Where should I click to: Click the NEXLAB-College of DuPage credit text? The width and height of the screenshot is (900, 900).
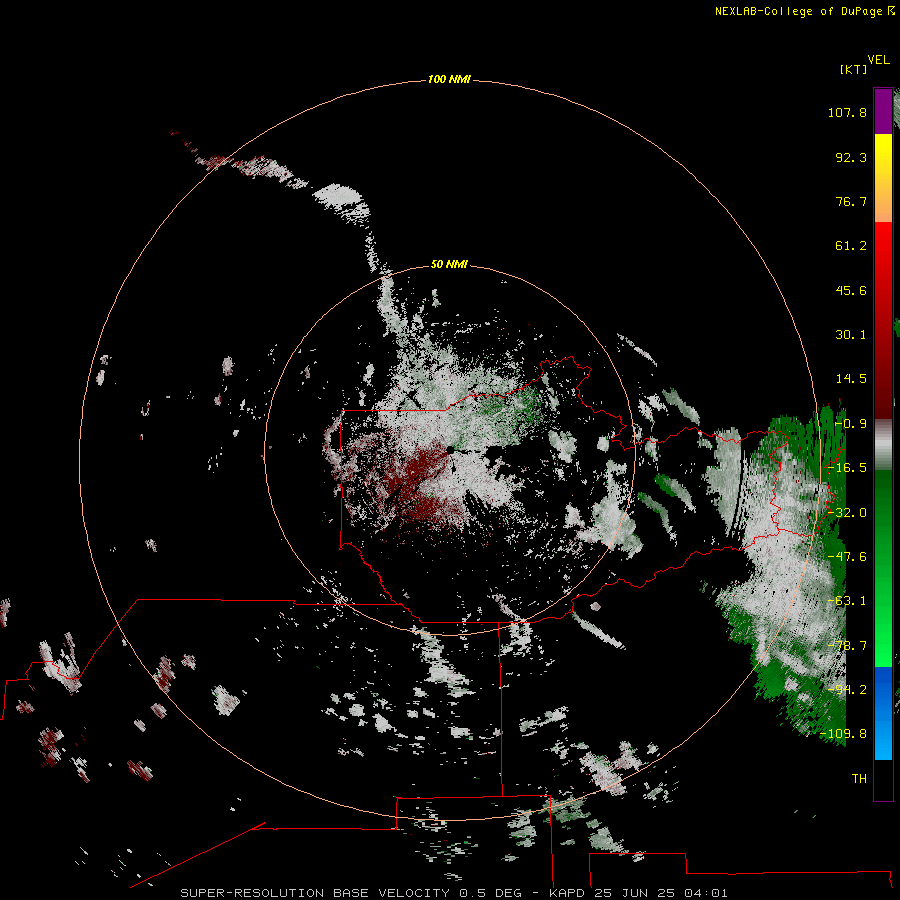804,11
